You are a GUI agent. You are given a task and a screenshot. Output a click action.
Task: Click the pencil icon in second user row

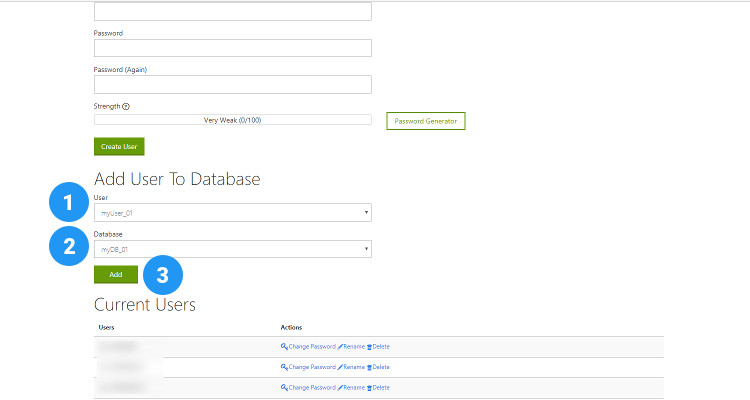340,367
